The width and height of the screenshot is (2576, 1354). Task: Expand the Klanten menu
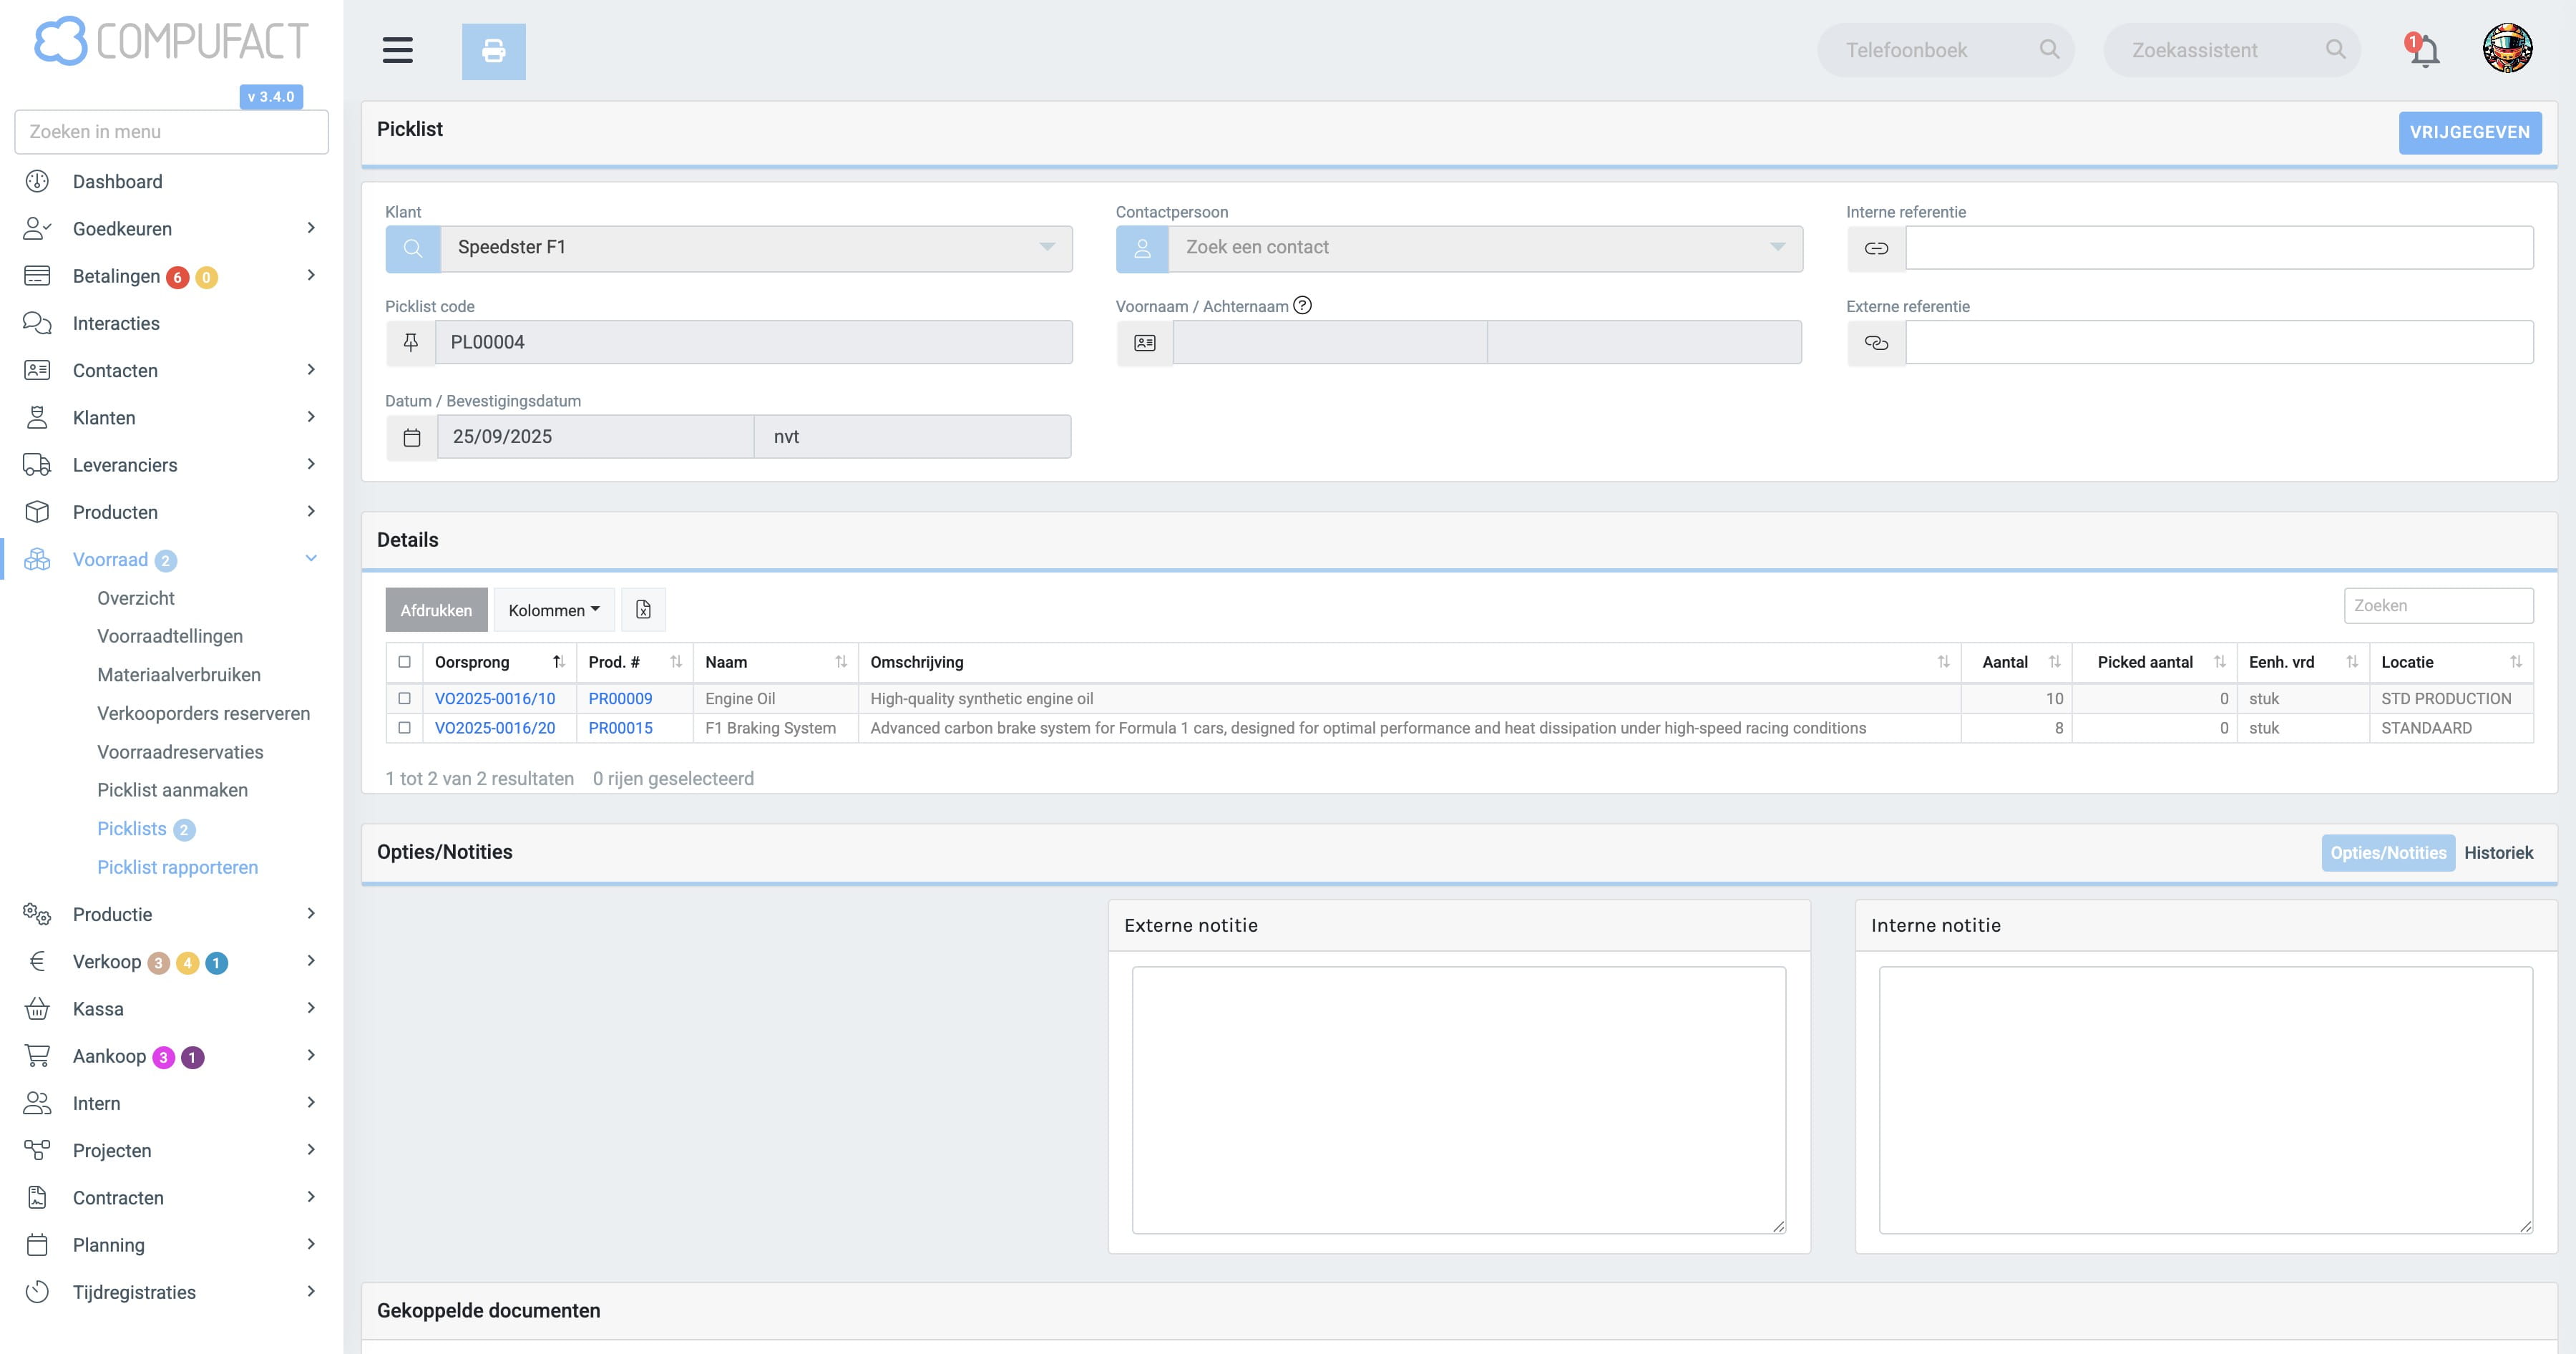[311, 417]
